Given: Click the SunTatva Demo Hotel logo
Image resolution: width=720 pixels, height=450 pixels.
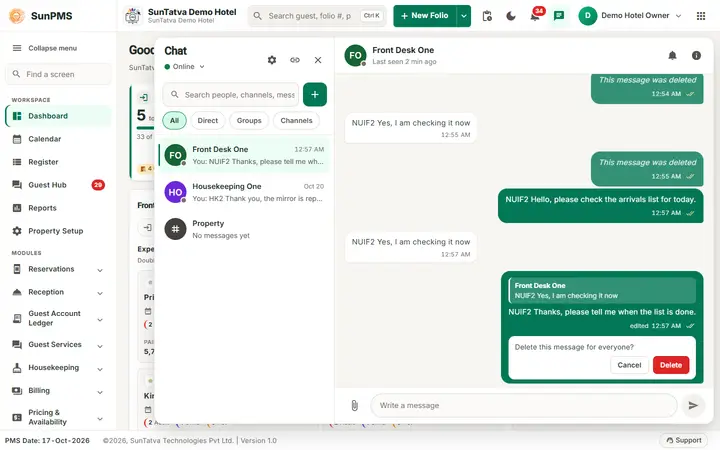Looking at the screenshot, I should 133,16.
